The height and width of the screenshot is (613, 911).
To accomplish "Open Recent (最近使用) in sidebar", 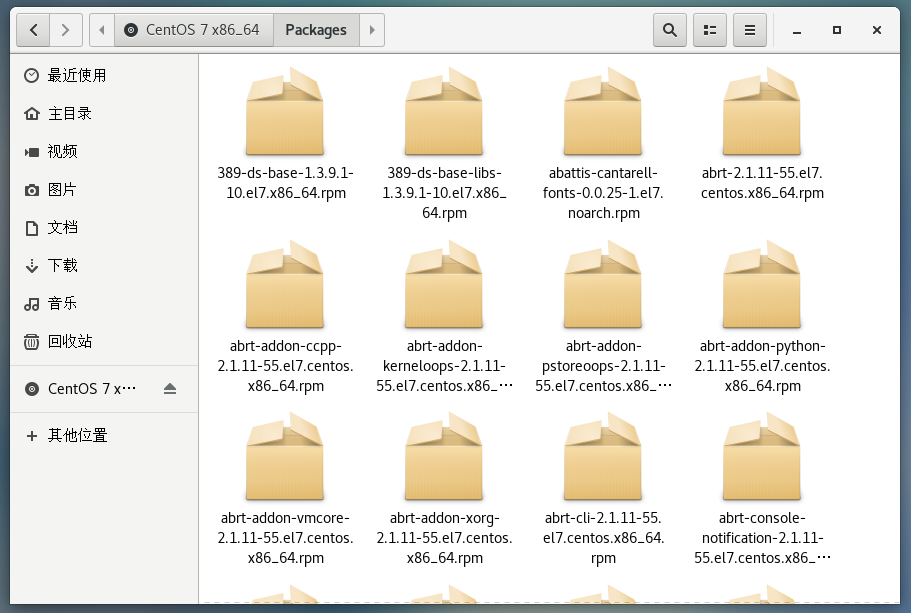I will [104, 76].
